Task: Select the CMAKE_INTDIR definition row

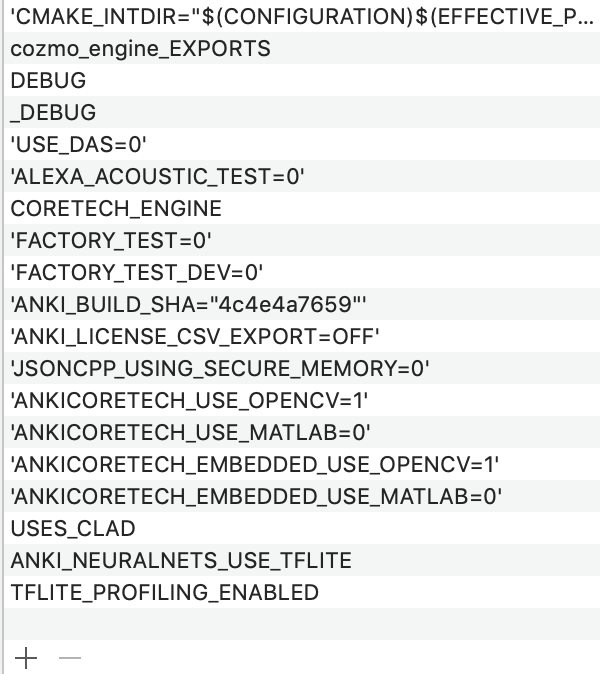Action: point(300,17)
